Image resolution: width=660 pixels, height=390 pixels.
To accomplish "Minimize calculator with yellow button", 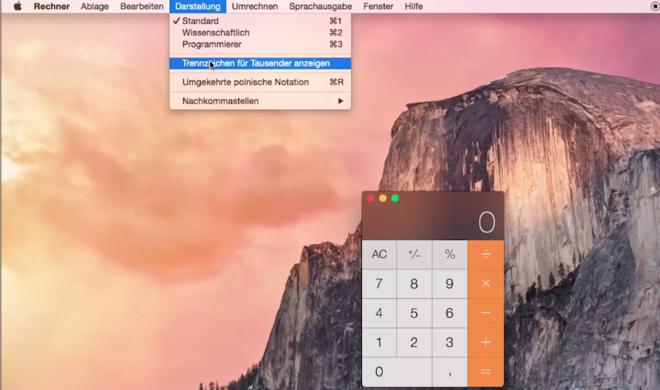I will coord(383,199).
